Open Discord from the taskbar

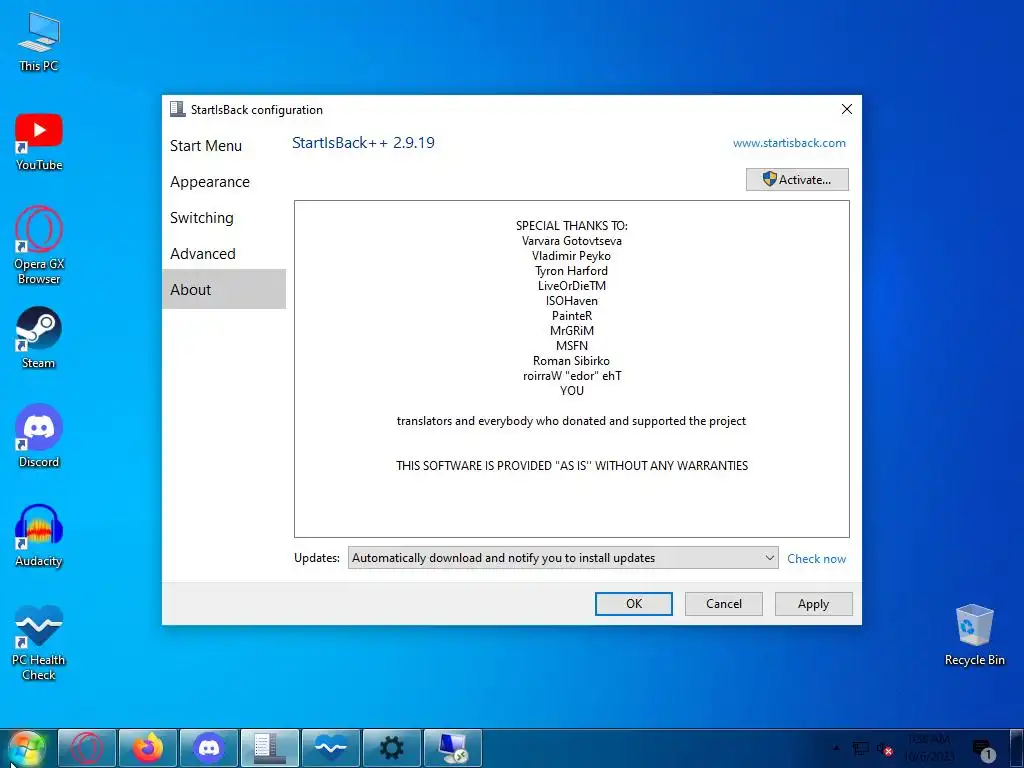tap(209, 748)
